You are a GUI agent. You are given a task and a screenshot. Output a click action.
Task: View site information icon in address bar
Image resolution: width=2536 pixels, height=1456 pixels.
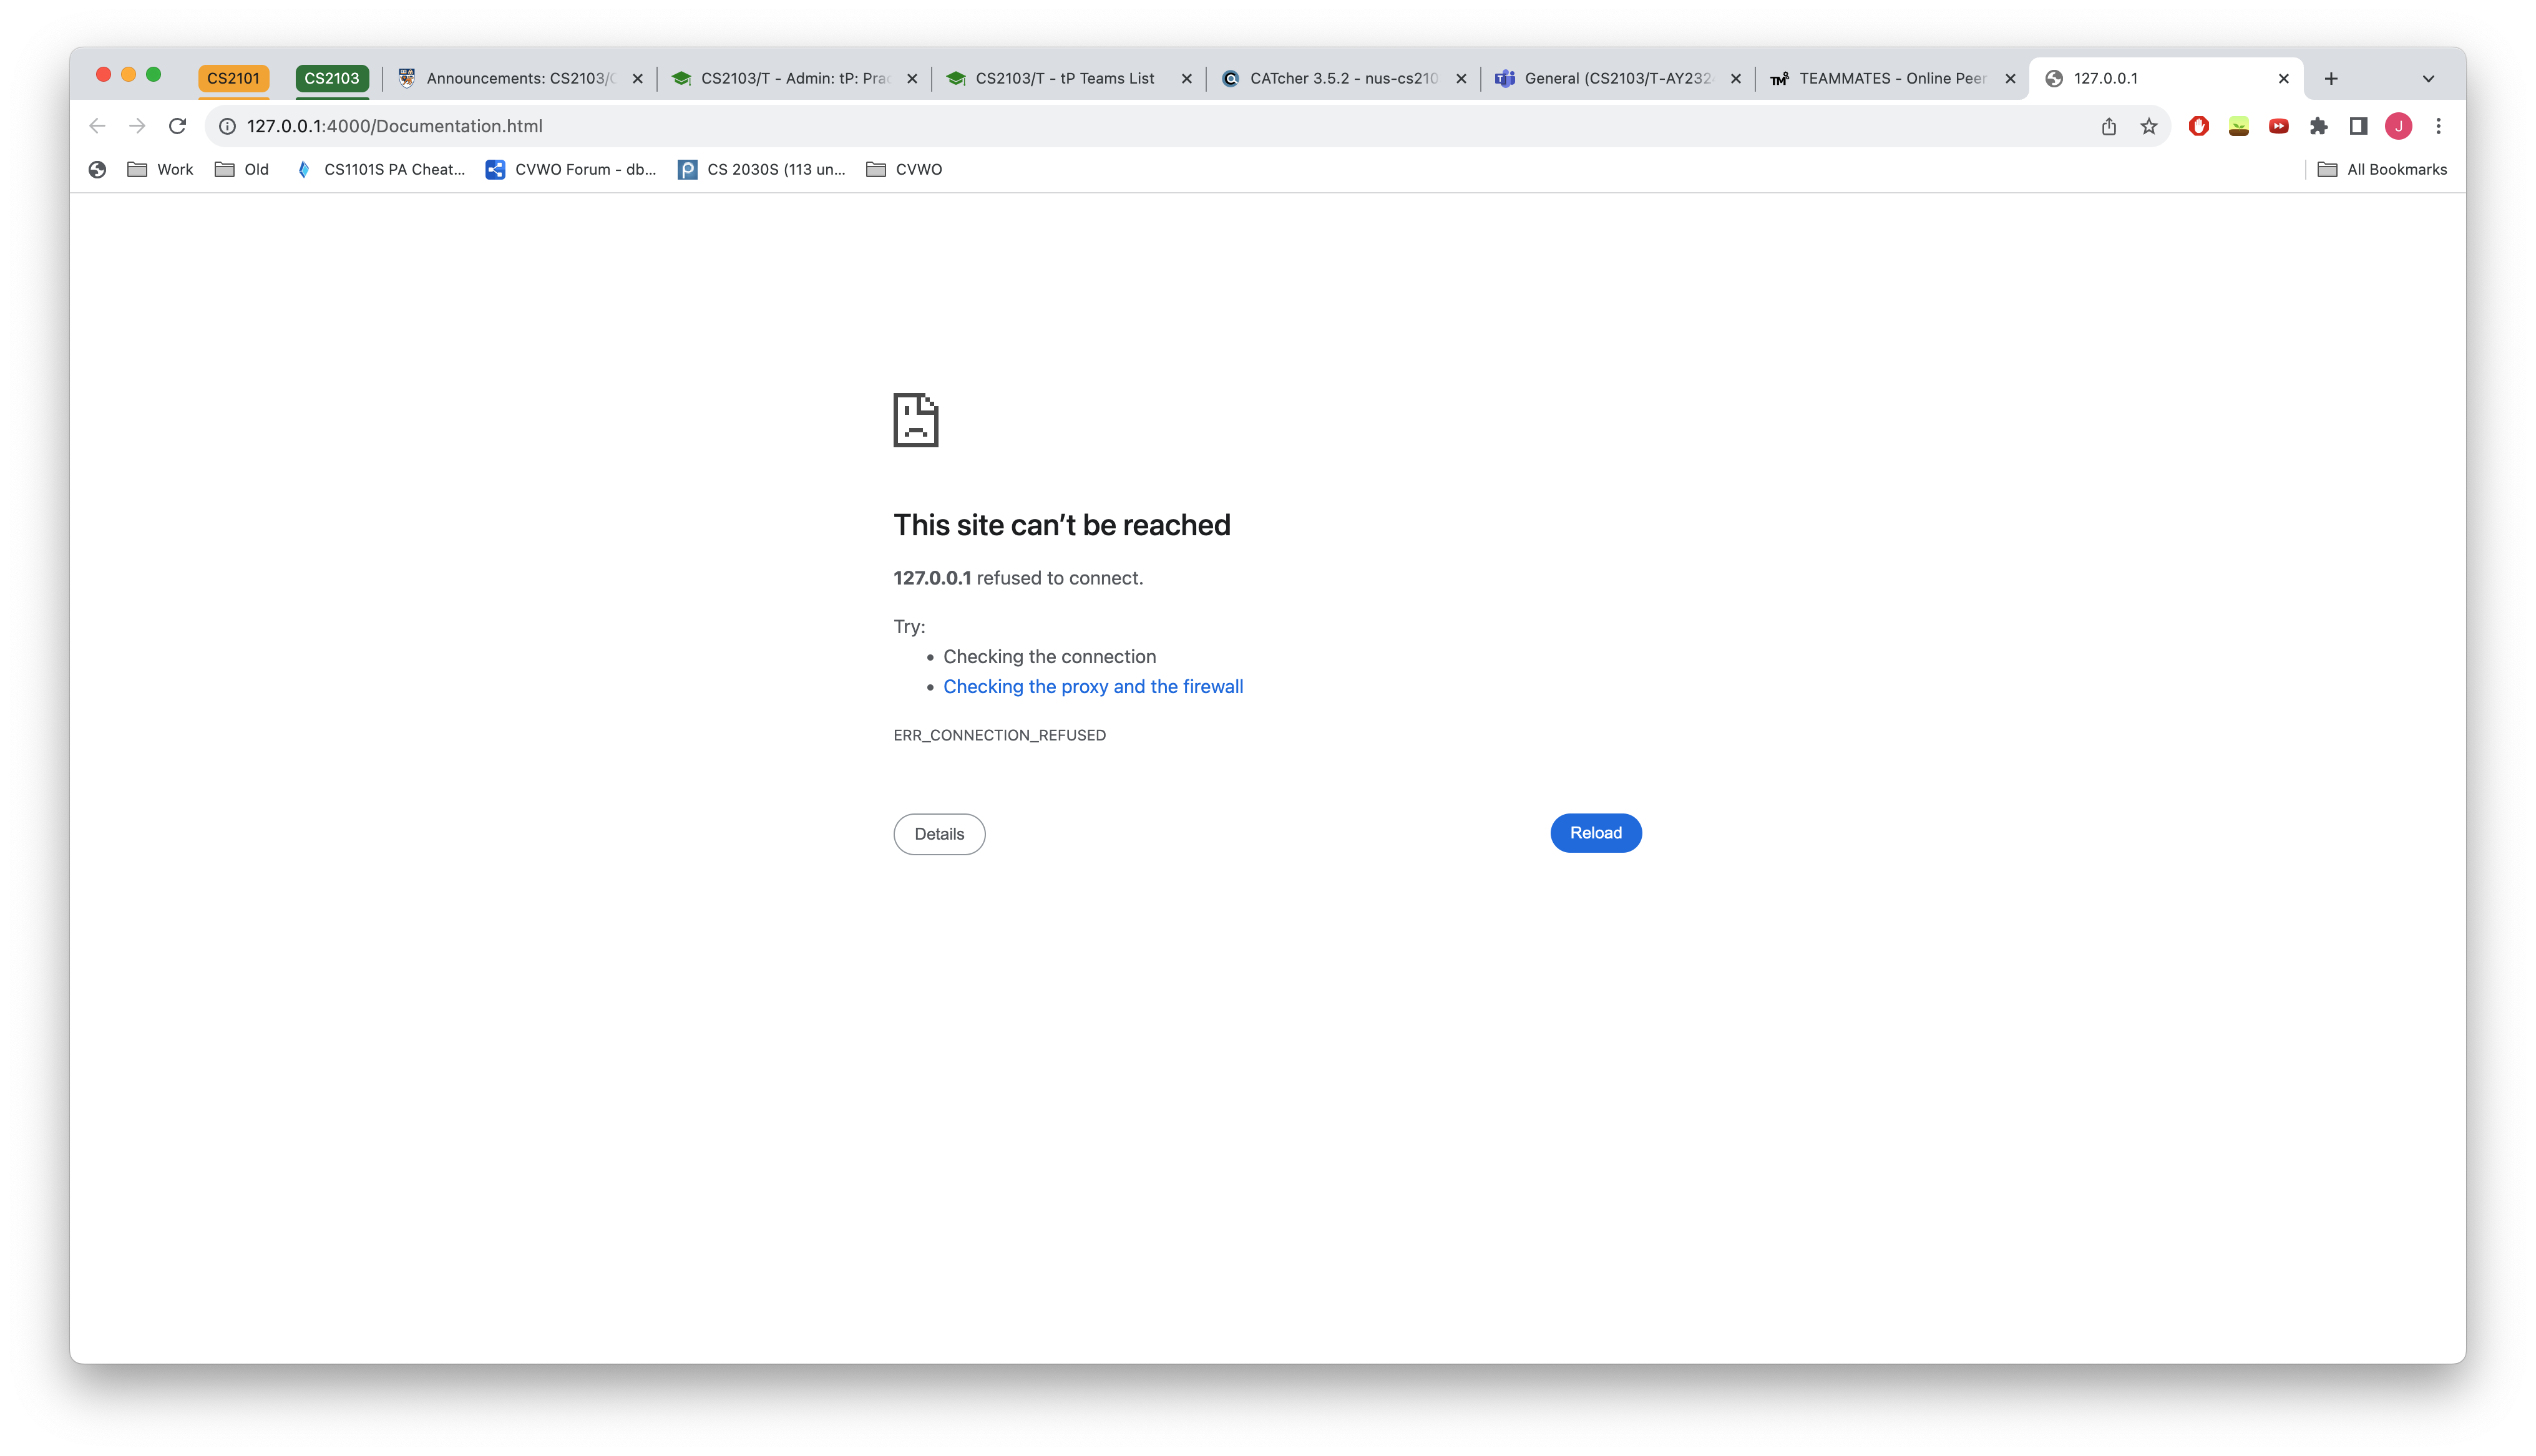(x=227, y=126)
